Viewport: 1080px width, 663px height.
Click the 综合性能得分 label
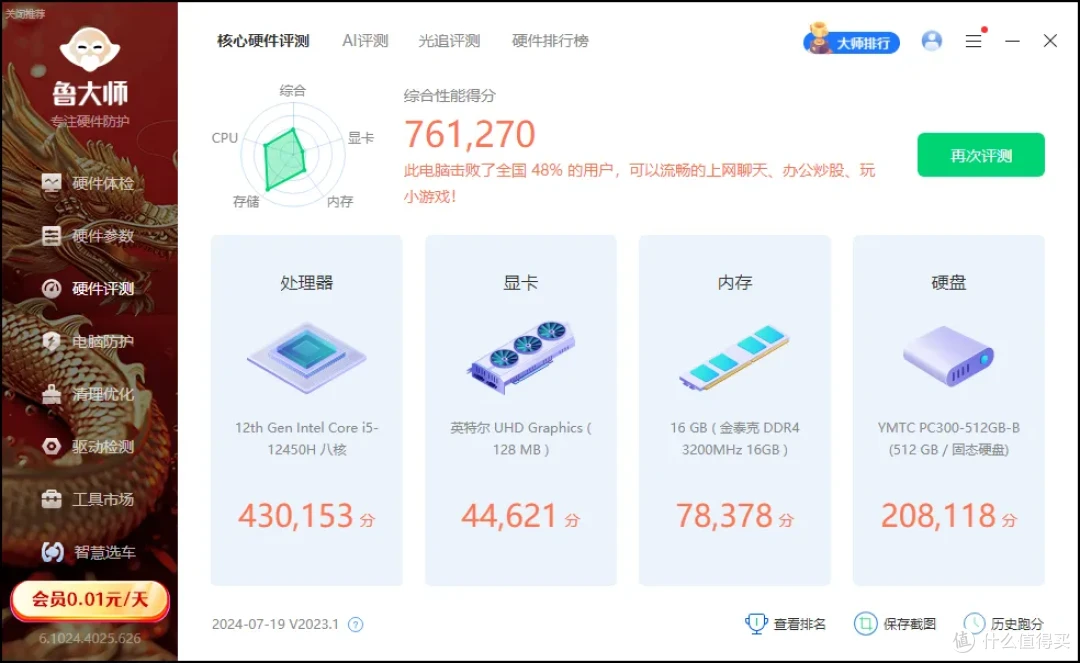coord(449,96)
